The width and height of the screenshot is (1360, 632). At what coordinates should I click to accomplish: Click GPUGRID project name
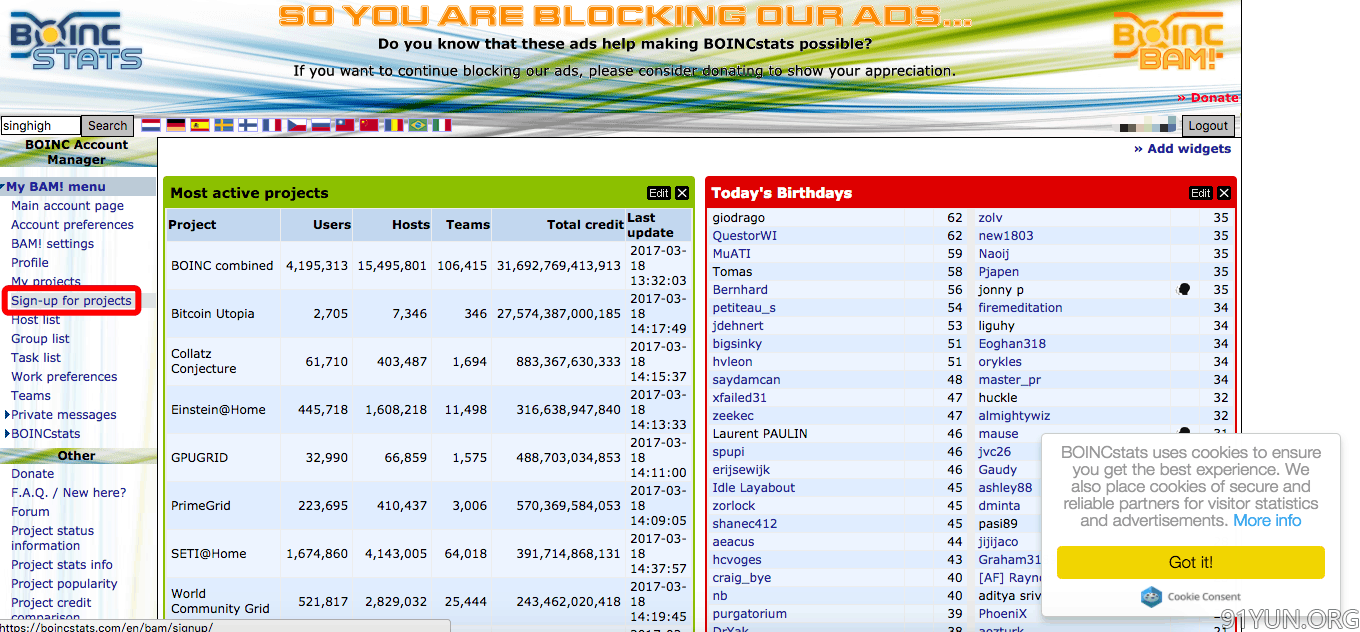(200, 458)
